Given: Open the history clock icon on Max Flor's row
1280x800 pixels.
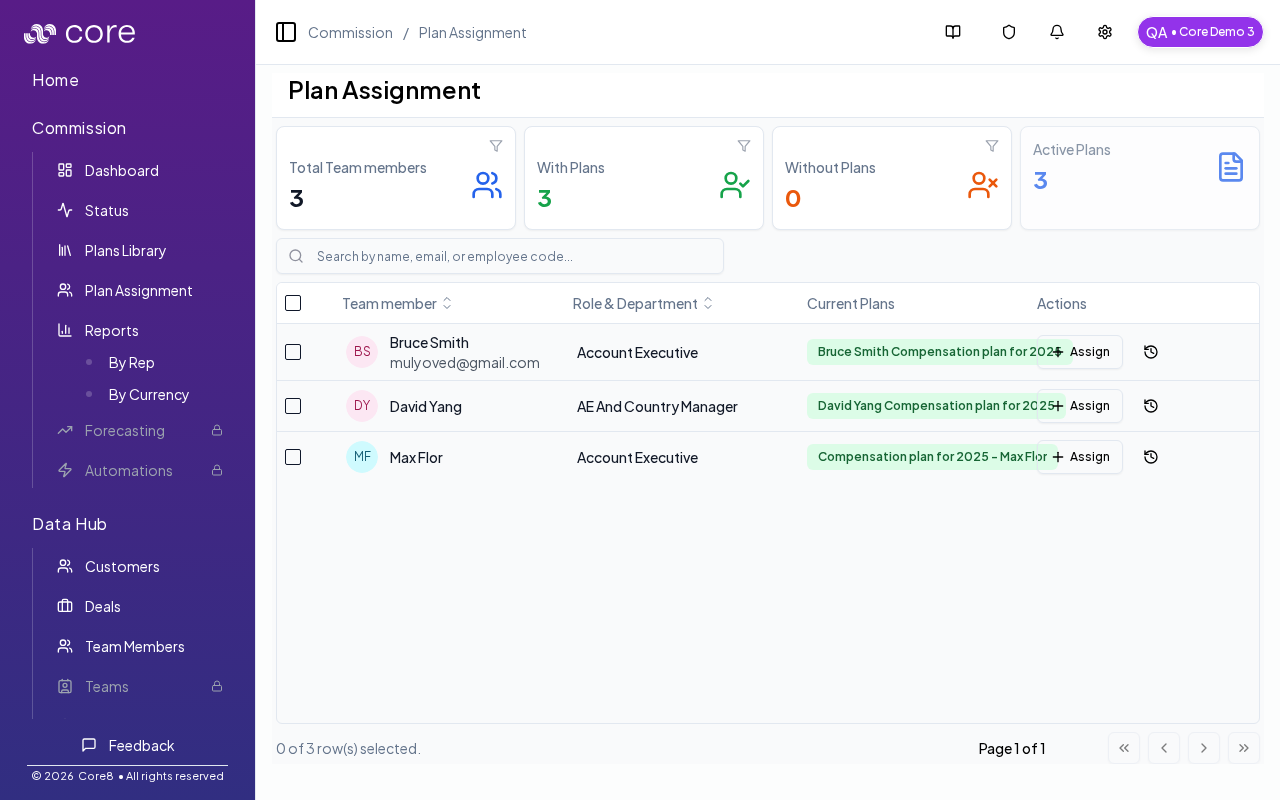Looking at the screenshot, I should (x=1151, y=457).
